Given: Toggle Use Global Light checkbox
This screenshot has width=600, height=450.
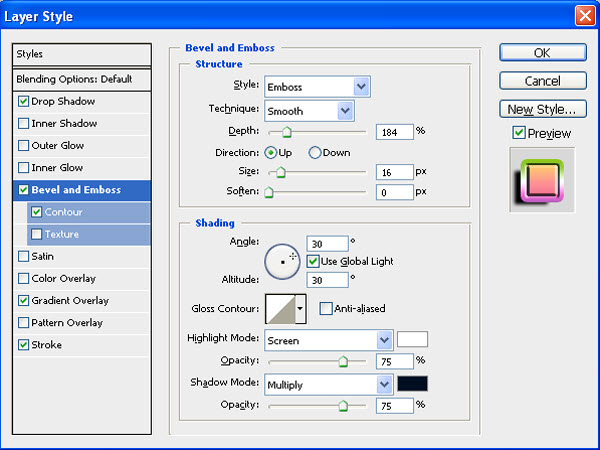Looking at the screenshot, I should (x=313, y=262).
